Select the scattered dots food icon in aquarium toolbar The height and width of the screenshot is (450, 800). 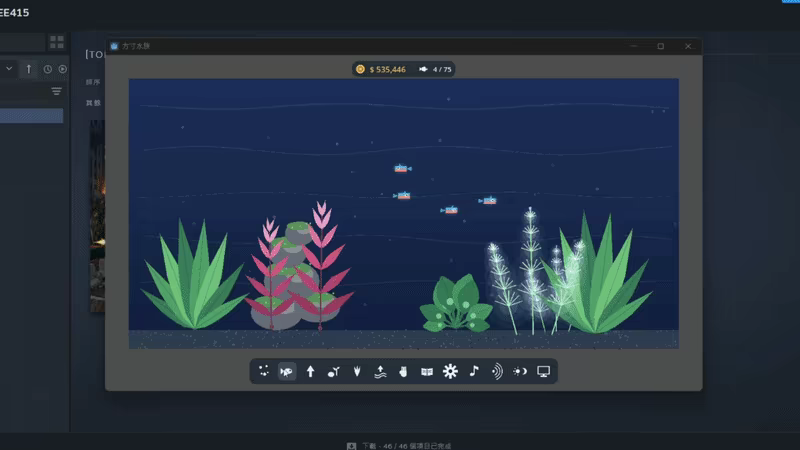tap(264, 371)
